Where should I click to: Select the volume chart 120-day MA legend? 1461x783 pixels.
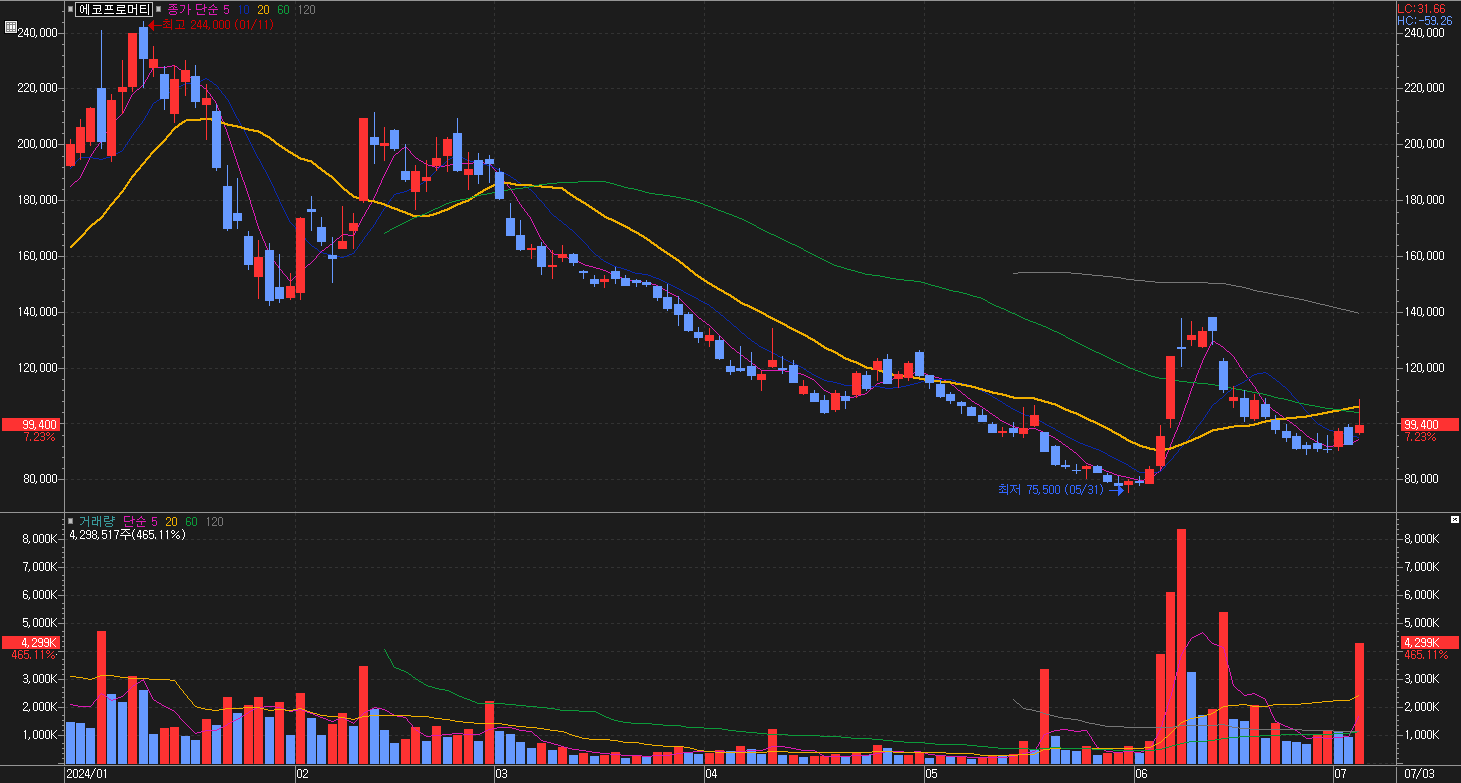(215, 521)
